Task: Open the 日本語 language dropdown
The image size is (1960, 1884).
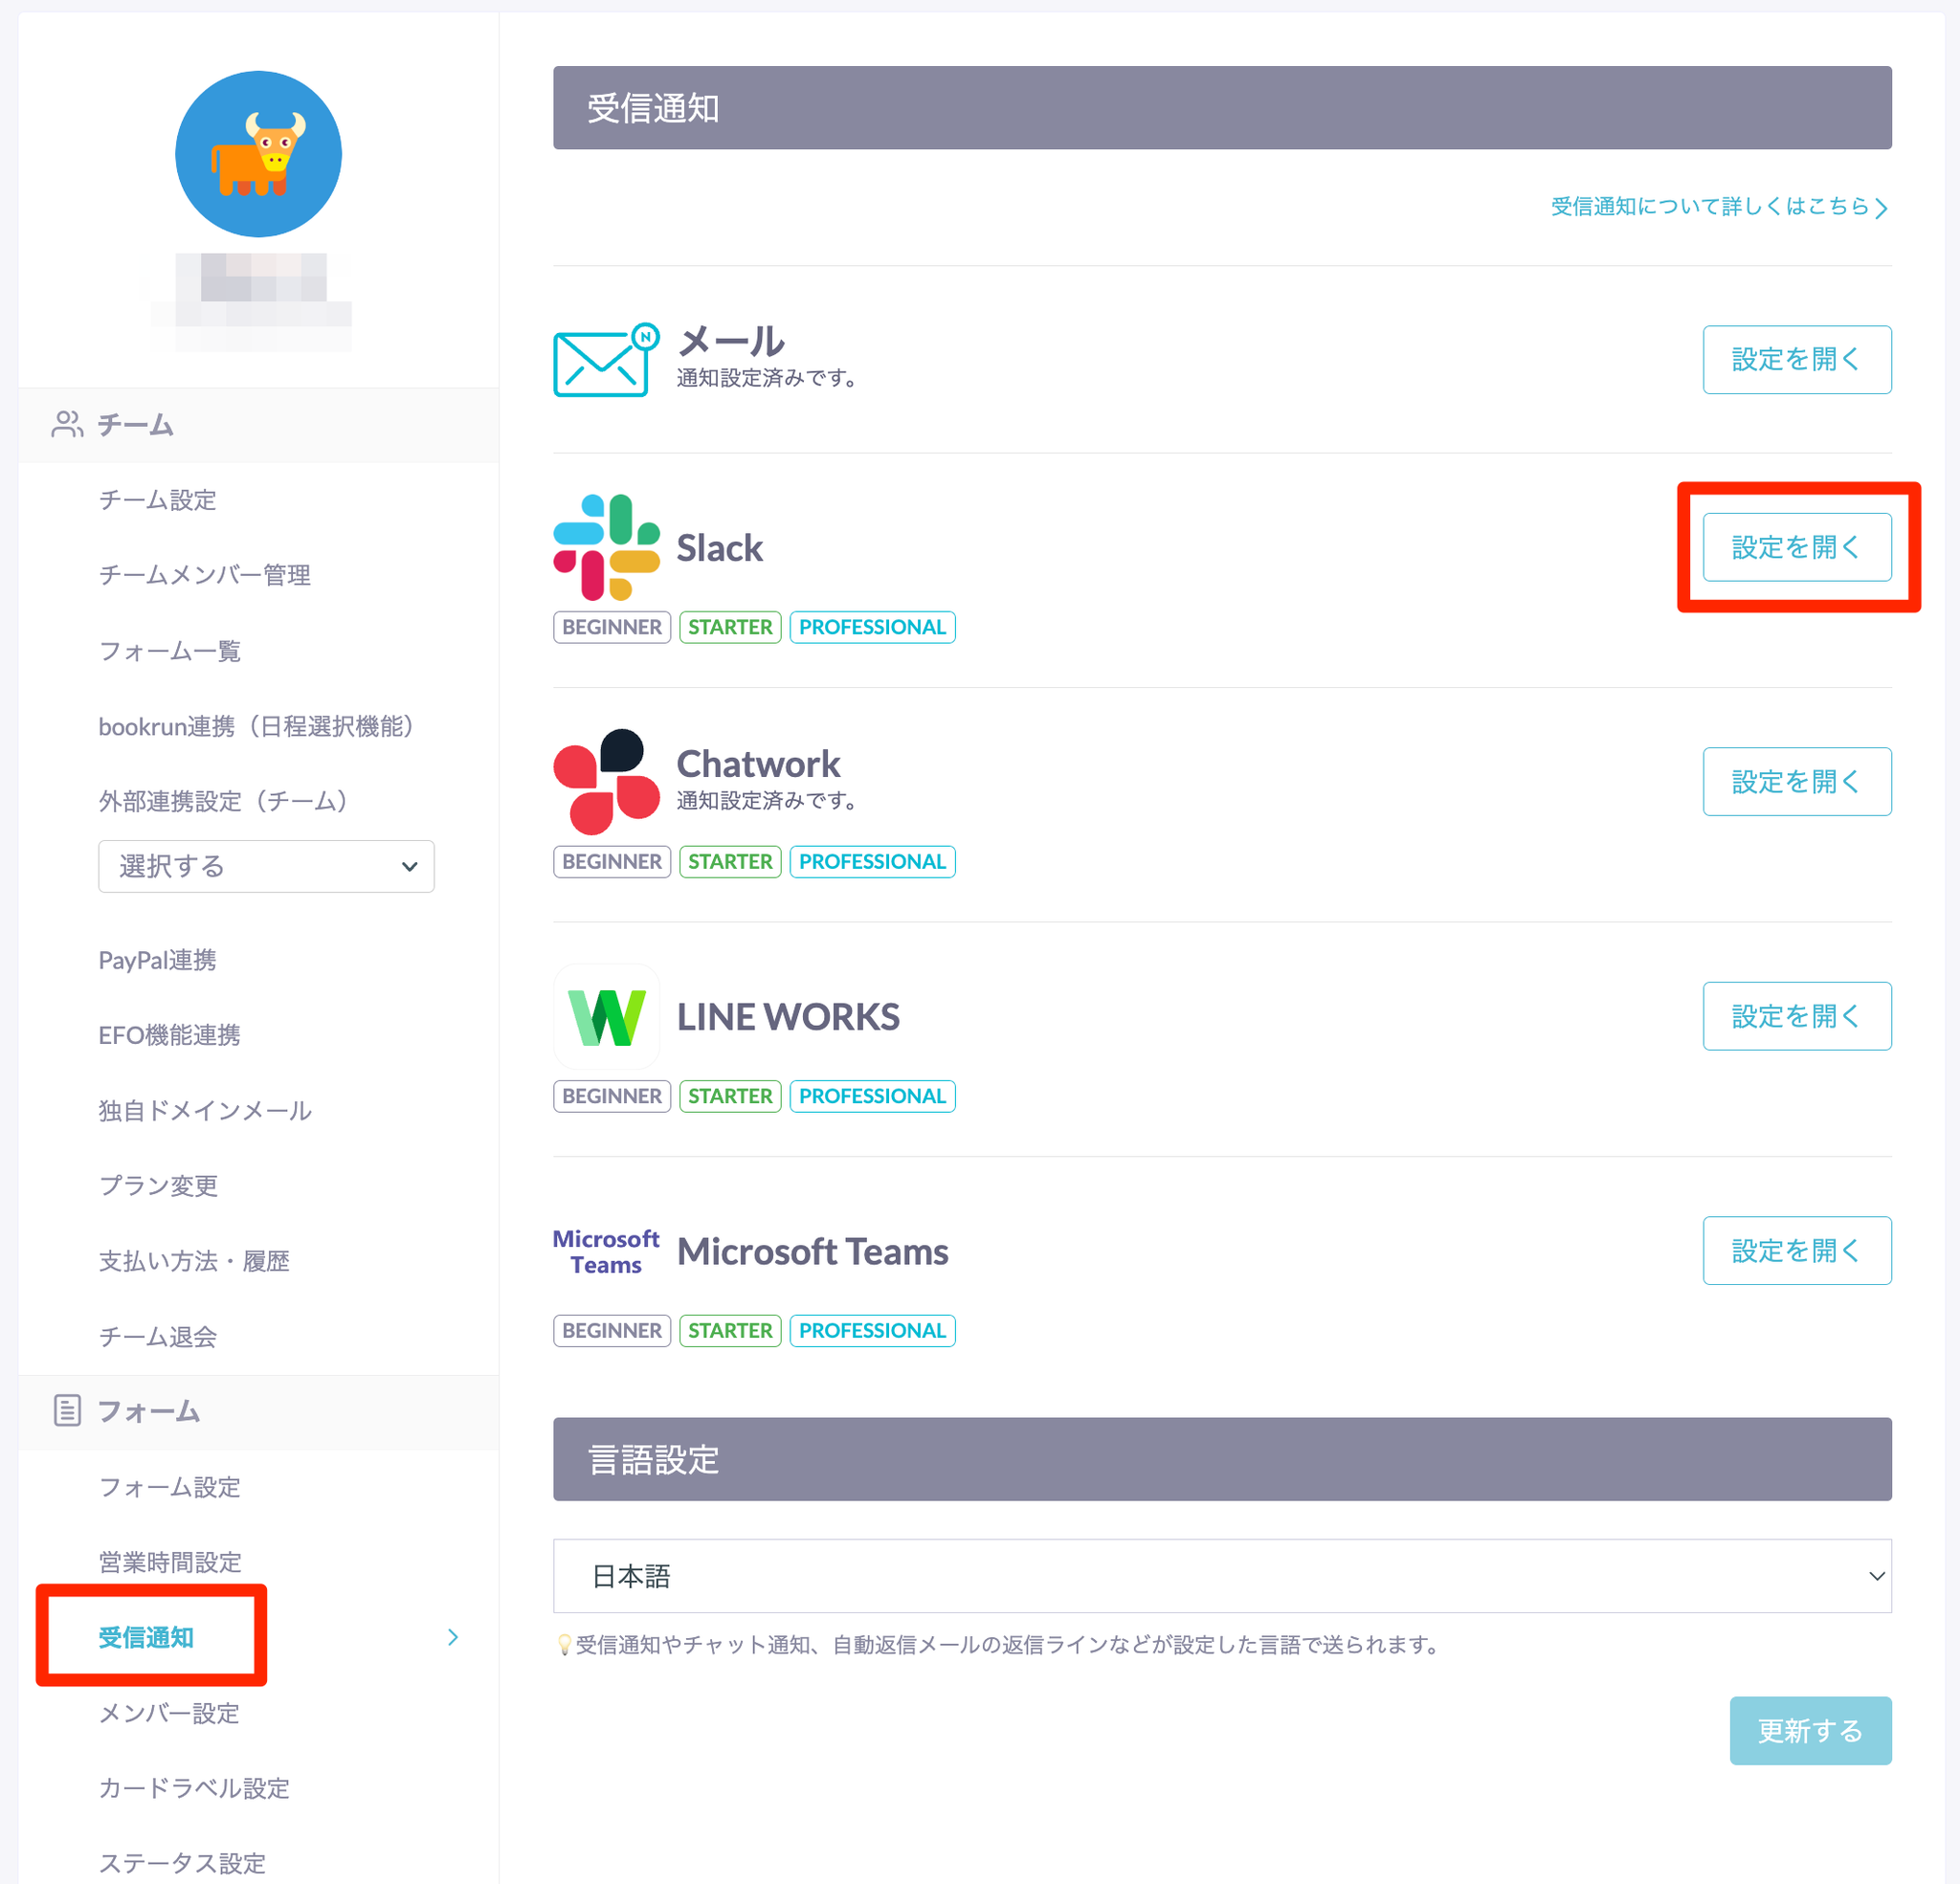Action: tap(1221, 1576)
